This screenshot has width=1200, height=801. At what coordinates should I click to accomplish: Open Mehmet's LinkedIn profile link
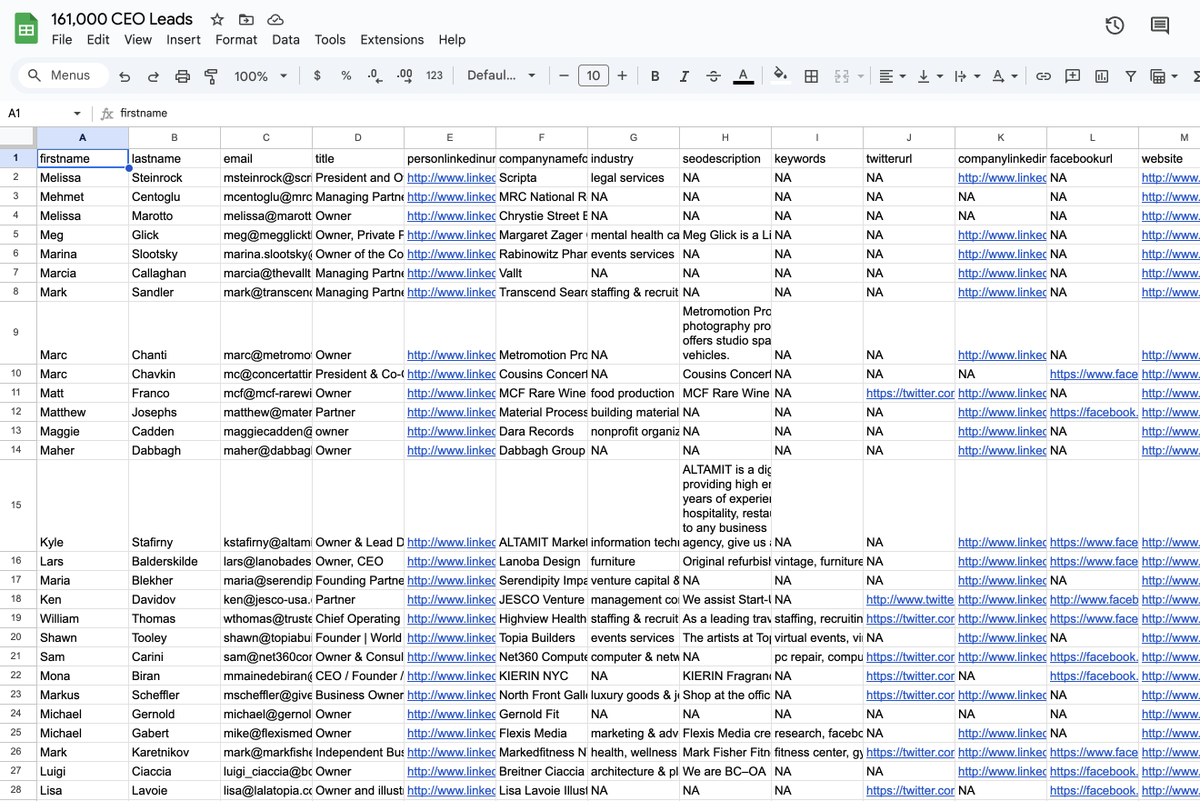pos(449,196)
